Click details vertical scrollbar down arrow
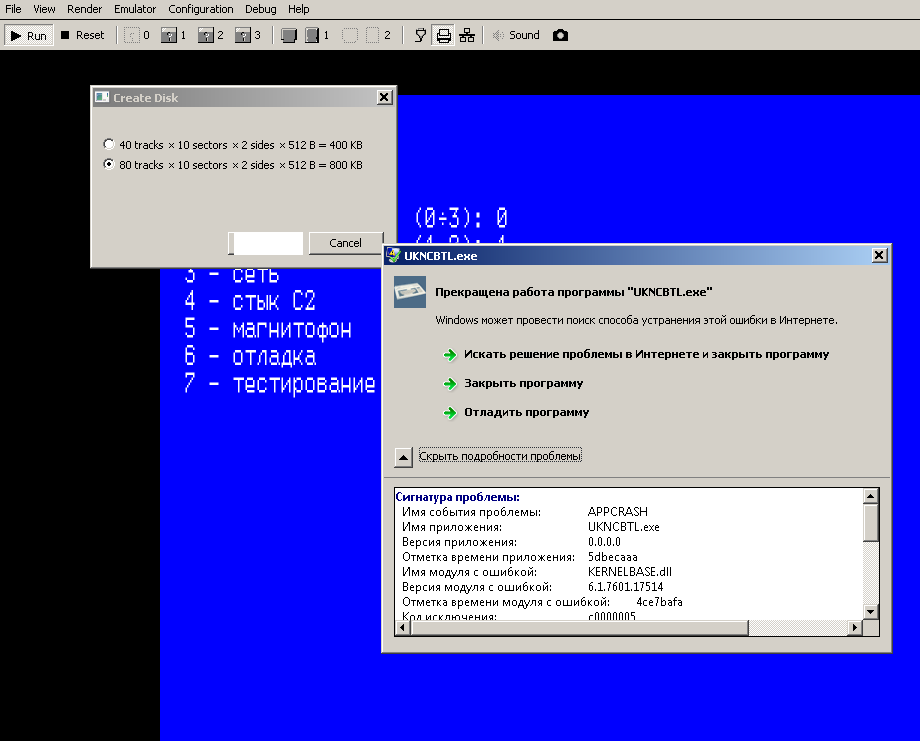The height and width of the screenshot is (741, 920). tap(870, 611)
